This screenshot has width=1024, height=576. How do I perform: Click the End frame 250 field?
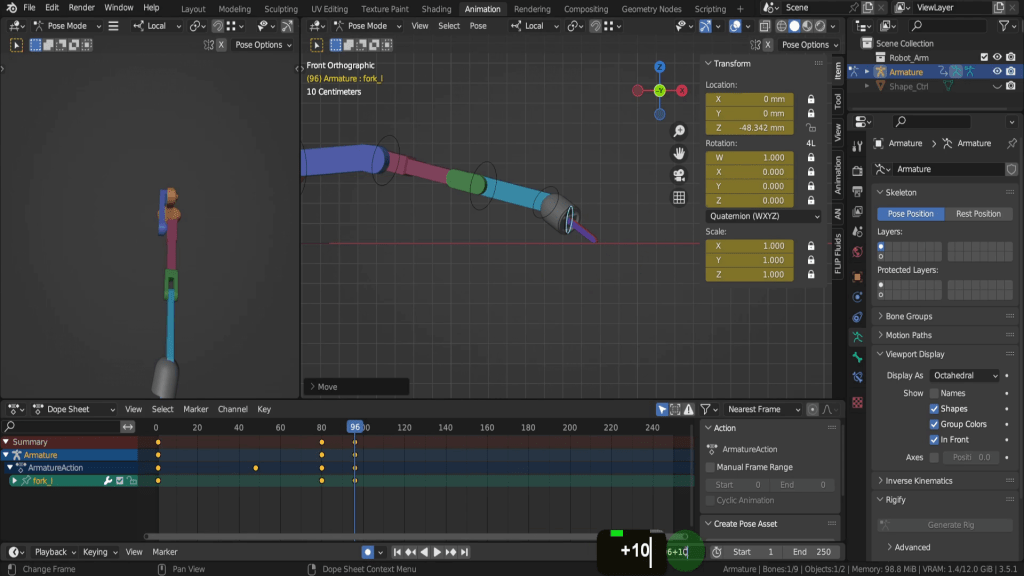point(812,552)
